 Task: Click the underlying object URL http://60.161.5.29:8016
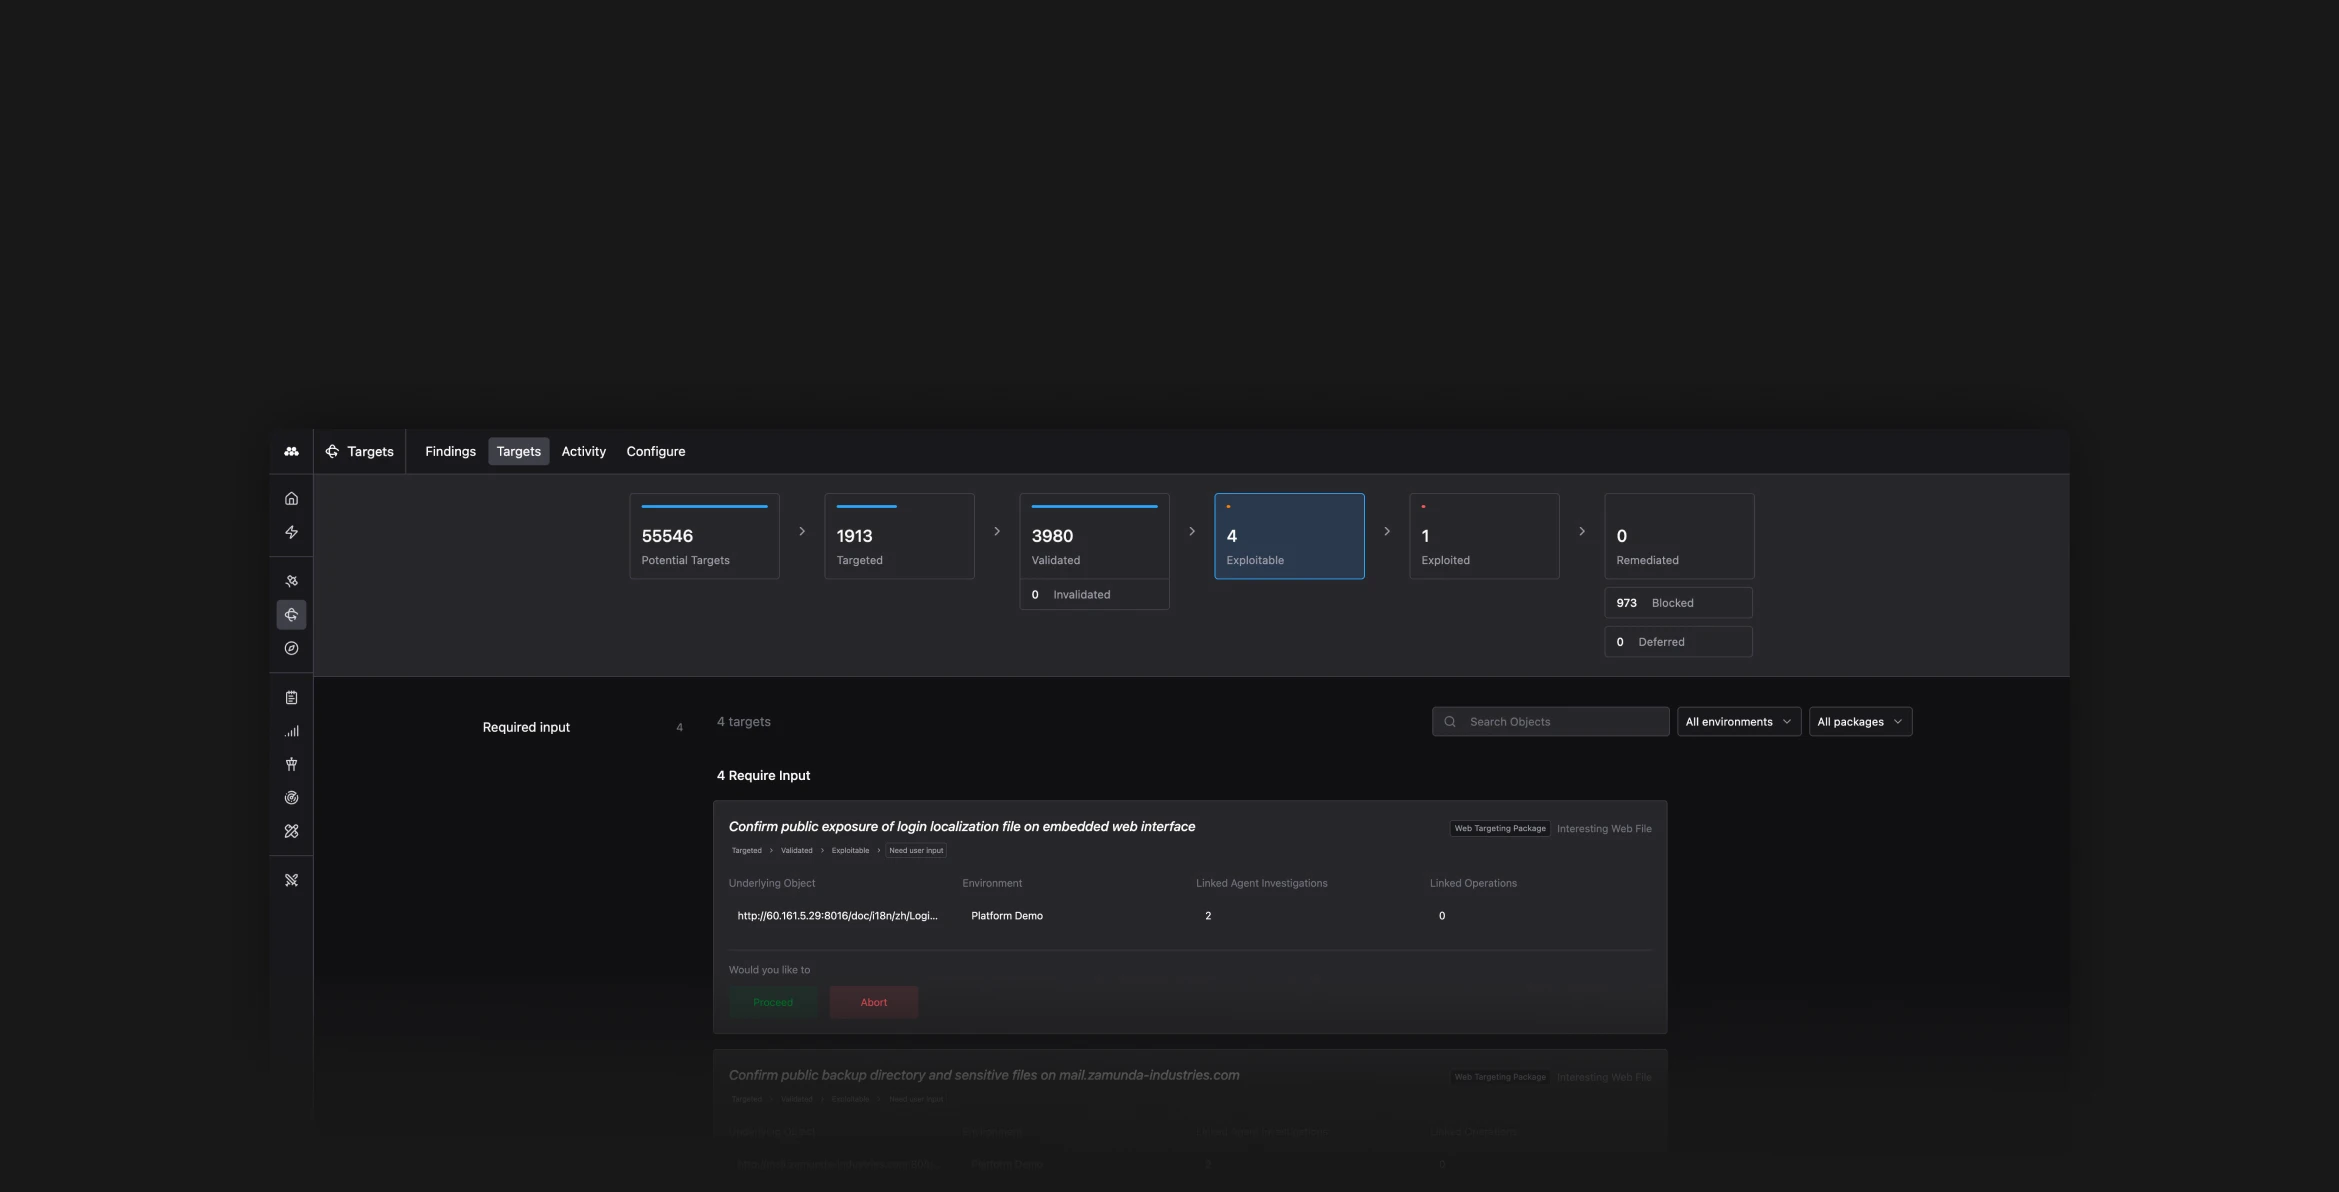[837, 916]
